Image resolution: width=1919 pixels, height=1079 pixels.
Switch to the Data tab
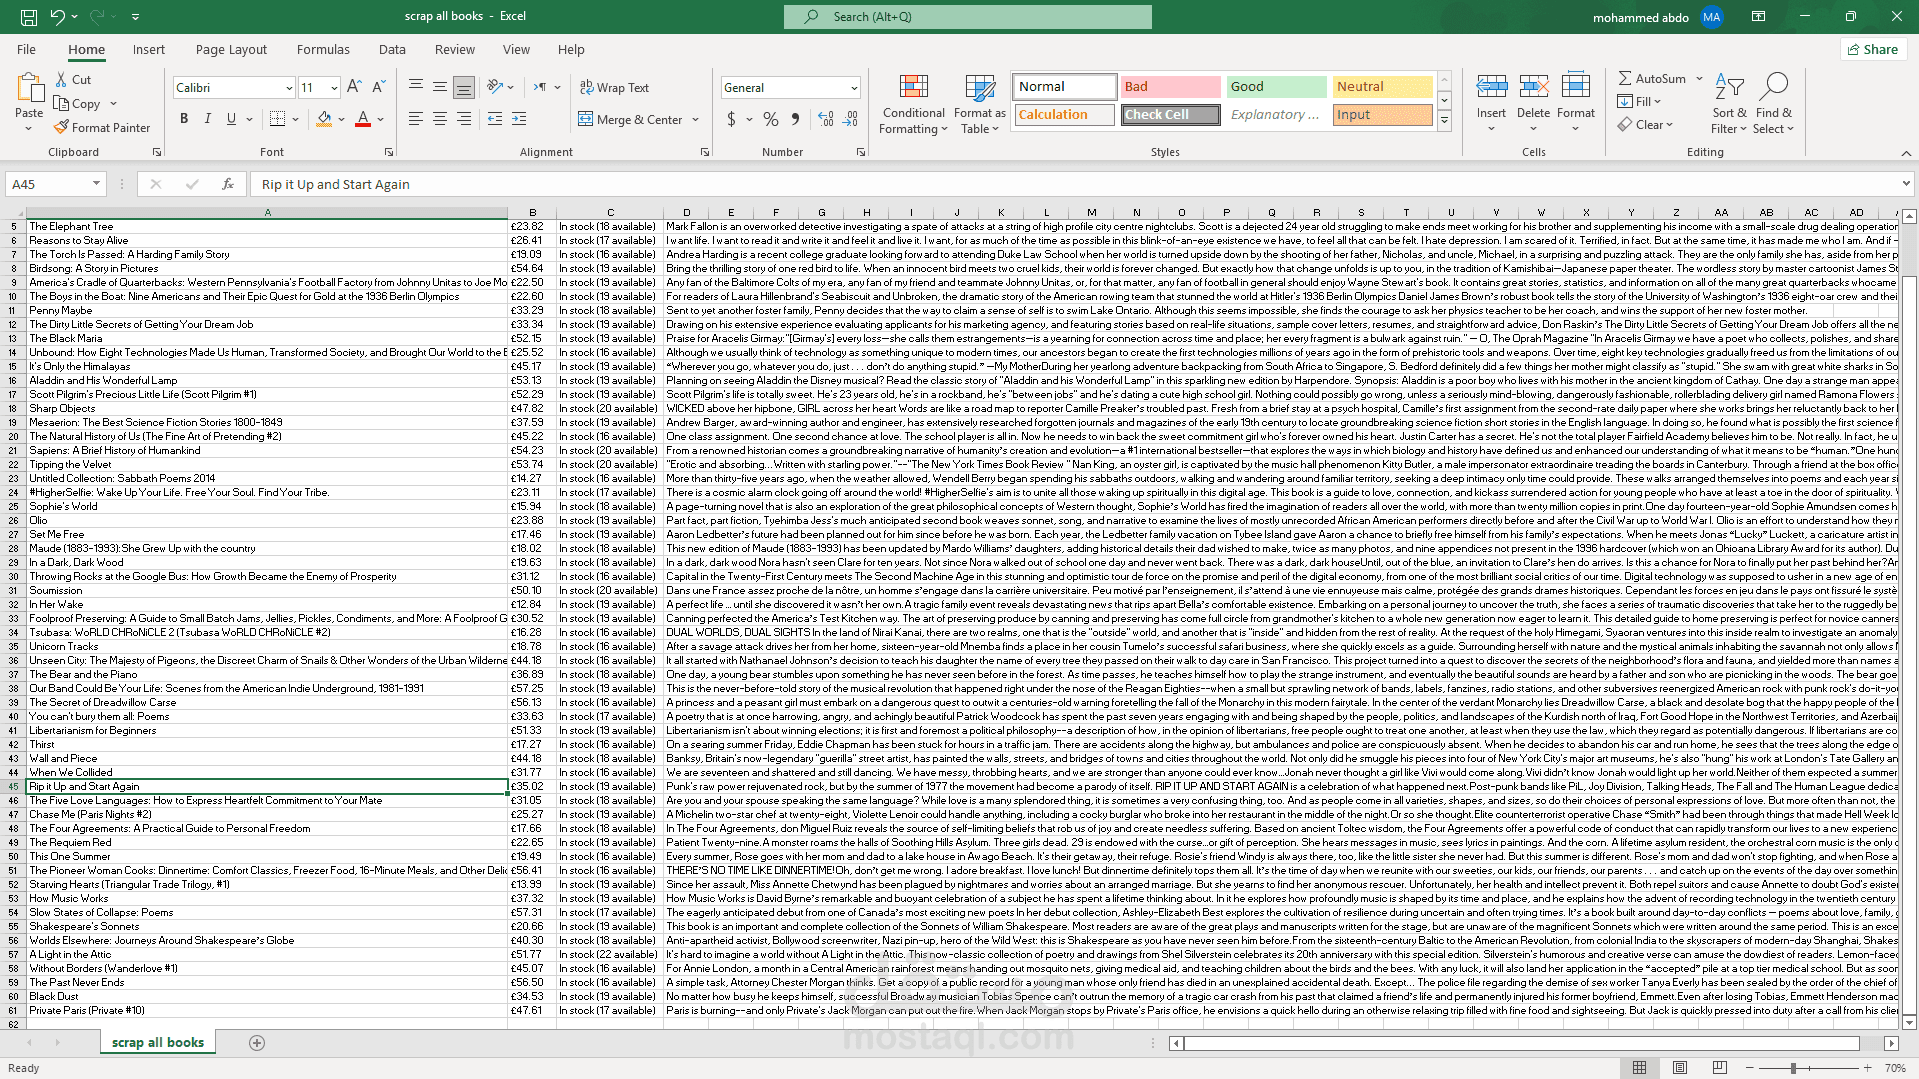pyautogui.click(x=392, y=49)
